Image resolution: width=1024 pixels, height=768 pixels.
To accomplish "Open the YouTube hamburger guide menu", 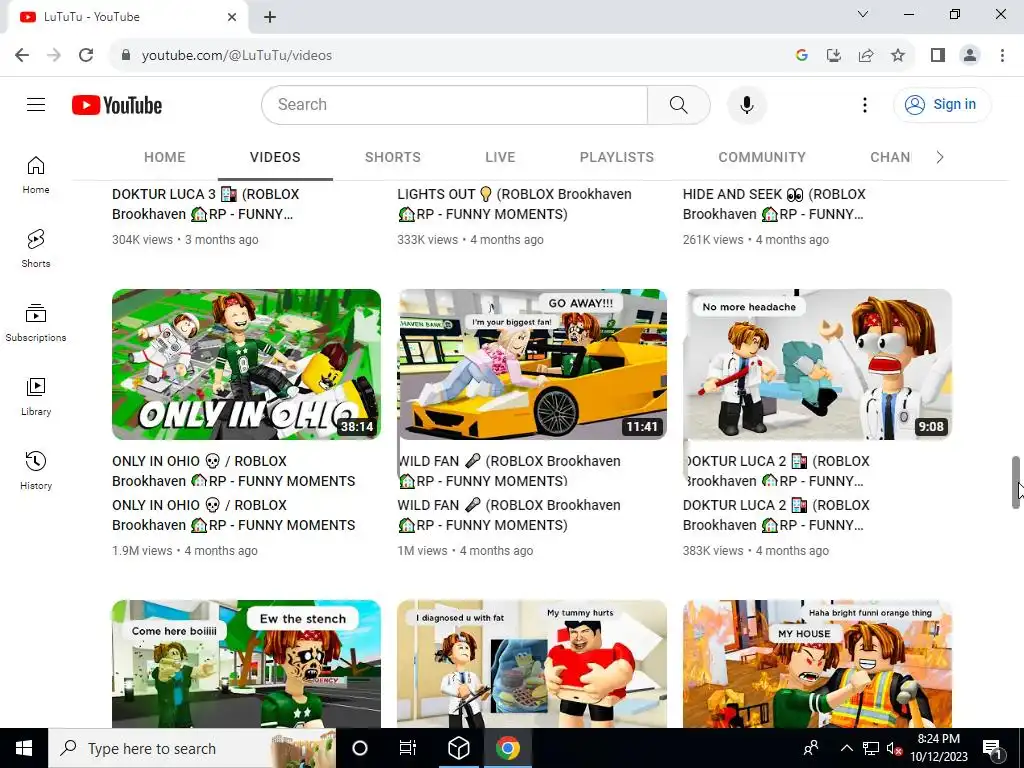I will [36, 104].
